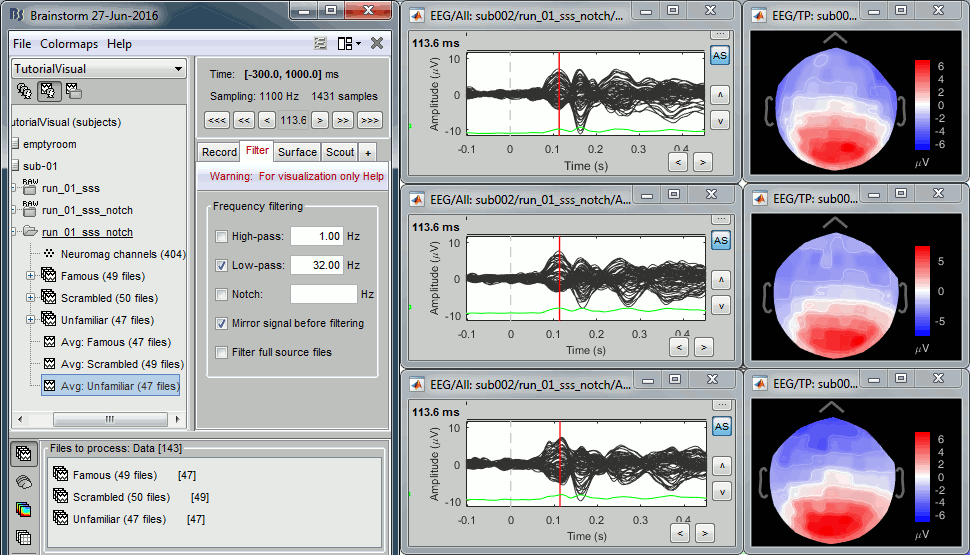Switch to functional data view icon
Image resolution: width=970 pixels, height=555 pixels.
point(47,92)
